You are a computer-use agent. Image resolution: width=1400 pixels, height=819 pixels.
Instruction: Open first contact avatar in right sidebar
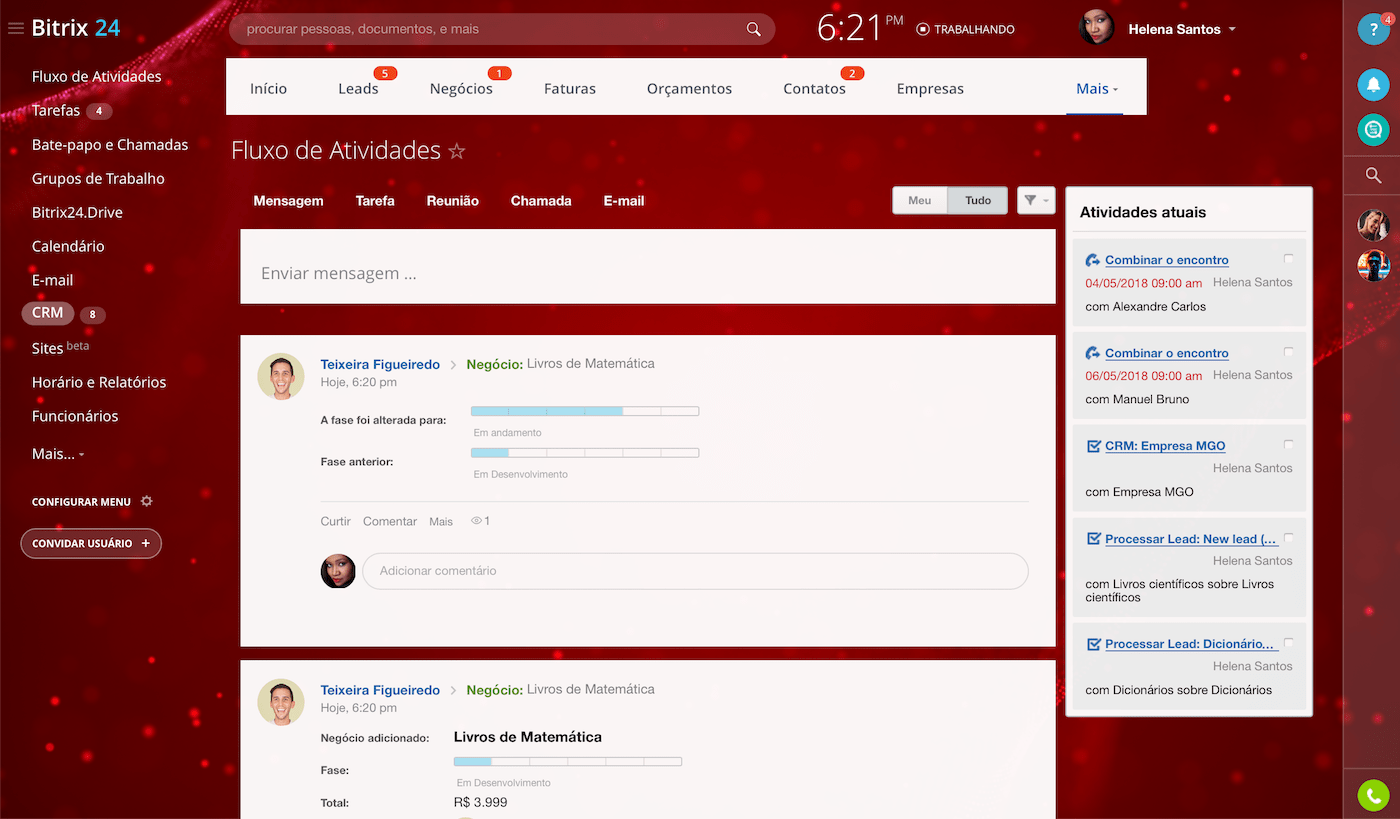[1374, 225]
